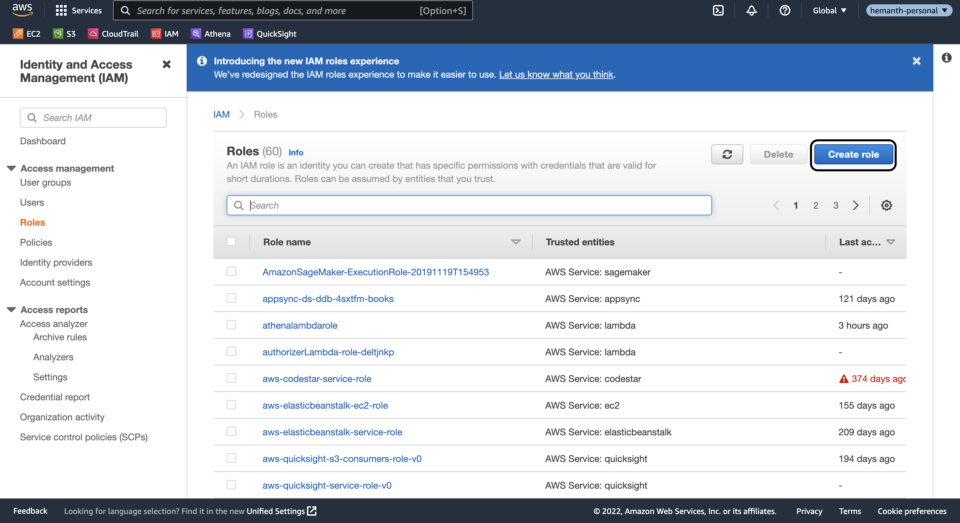Open Service control policies (SCPs)
Image resolution: width=960 pixels, height=523 pixels.
[x=83, y=437]
